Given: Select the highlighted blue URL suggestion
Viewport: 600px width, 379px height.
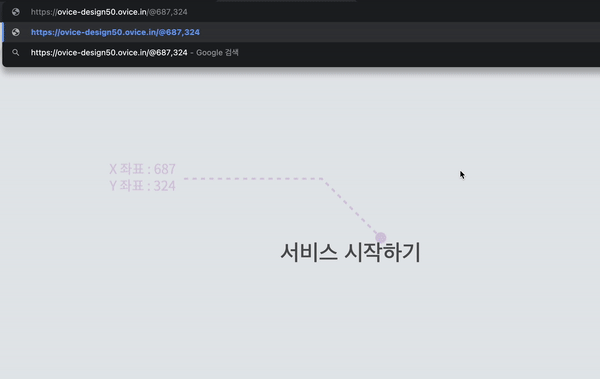Looking at the screenshot, I should [115, 32].
